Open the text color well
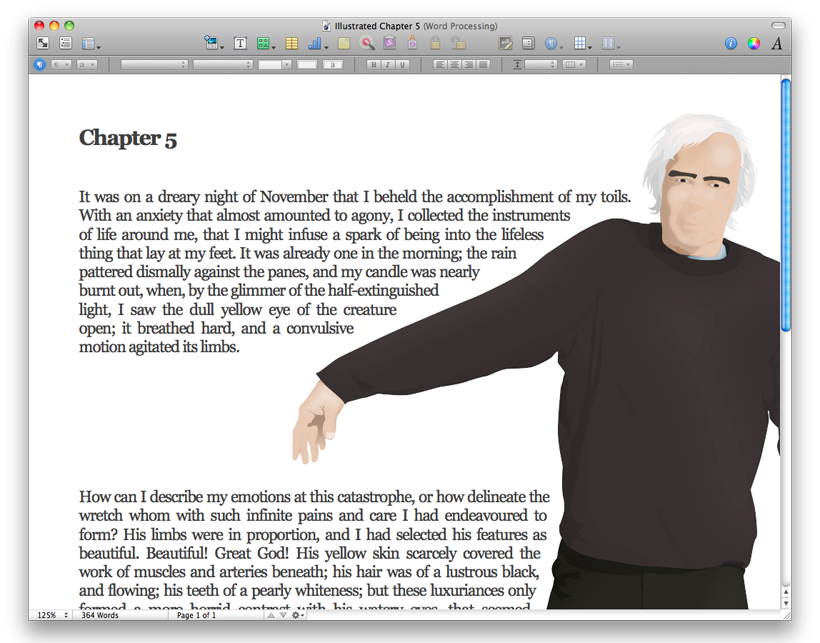Screen dimensions: 820x643 pyautogui.click(x=307, y=64)
